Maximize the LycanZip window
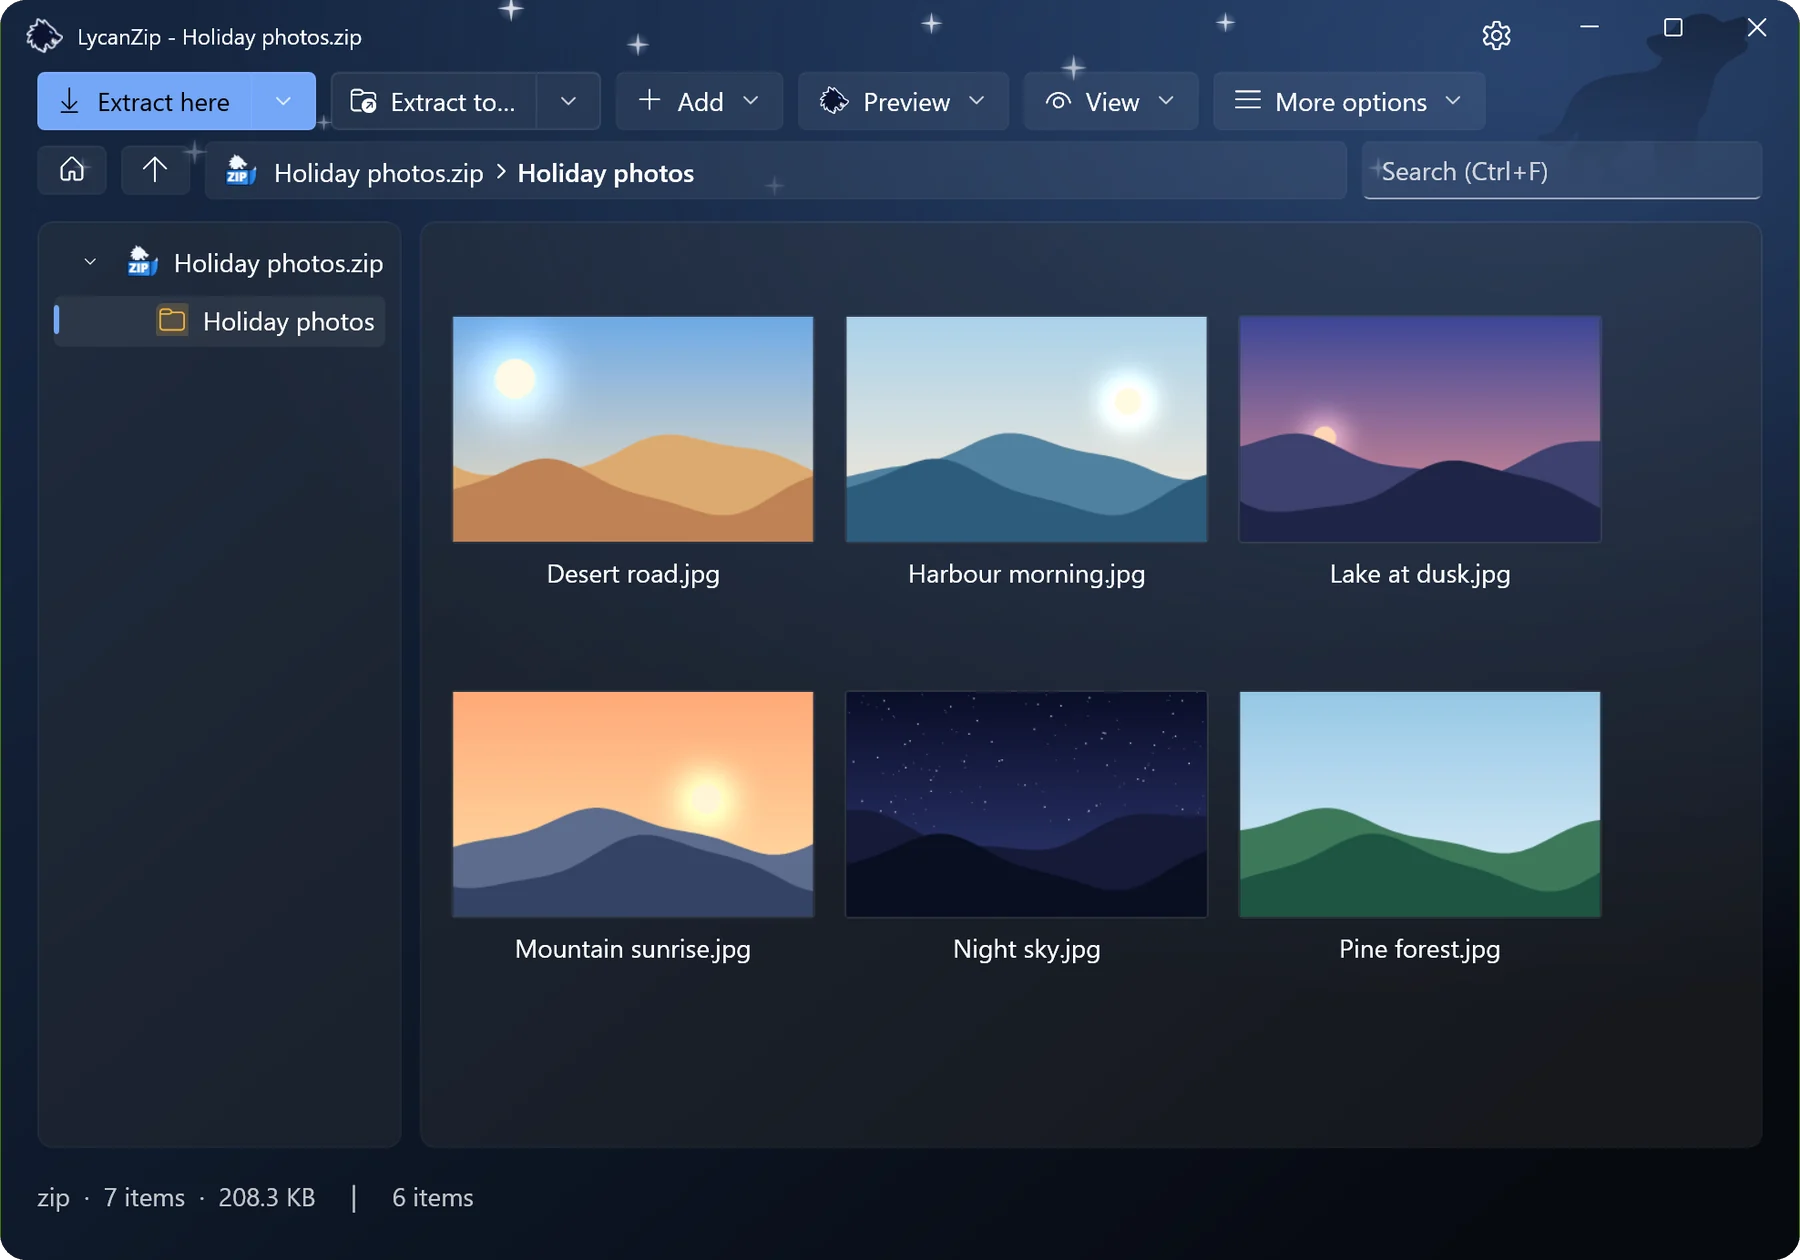 point(1673,27)
